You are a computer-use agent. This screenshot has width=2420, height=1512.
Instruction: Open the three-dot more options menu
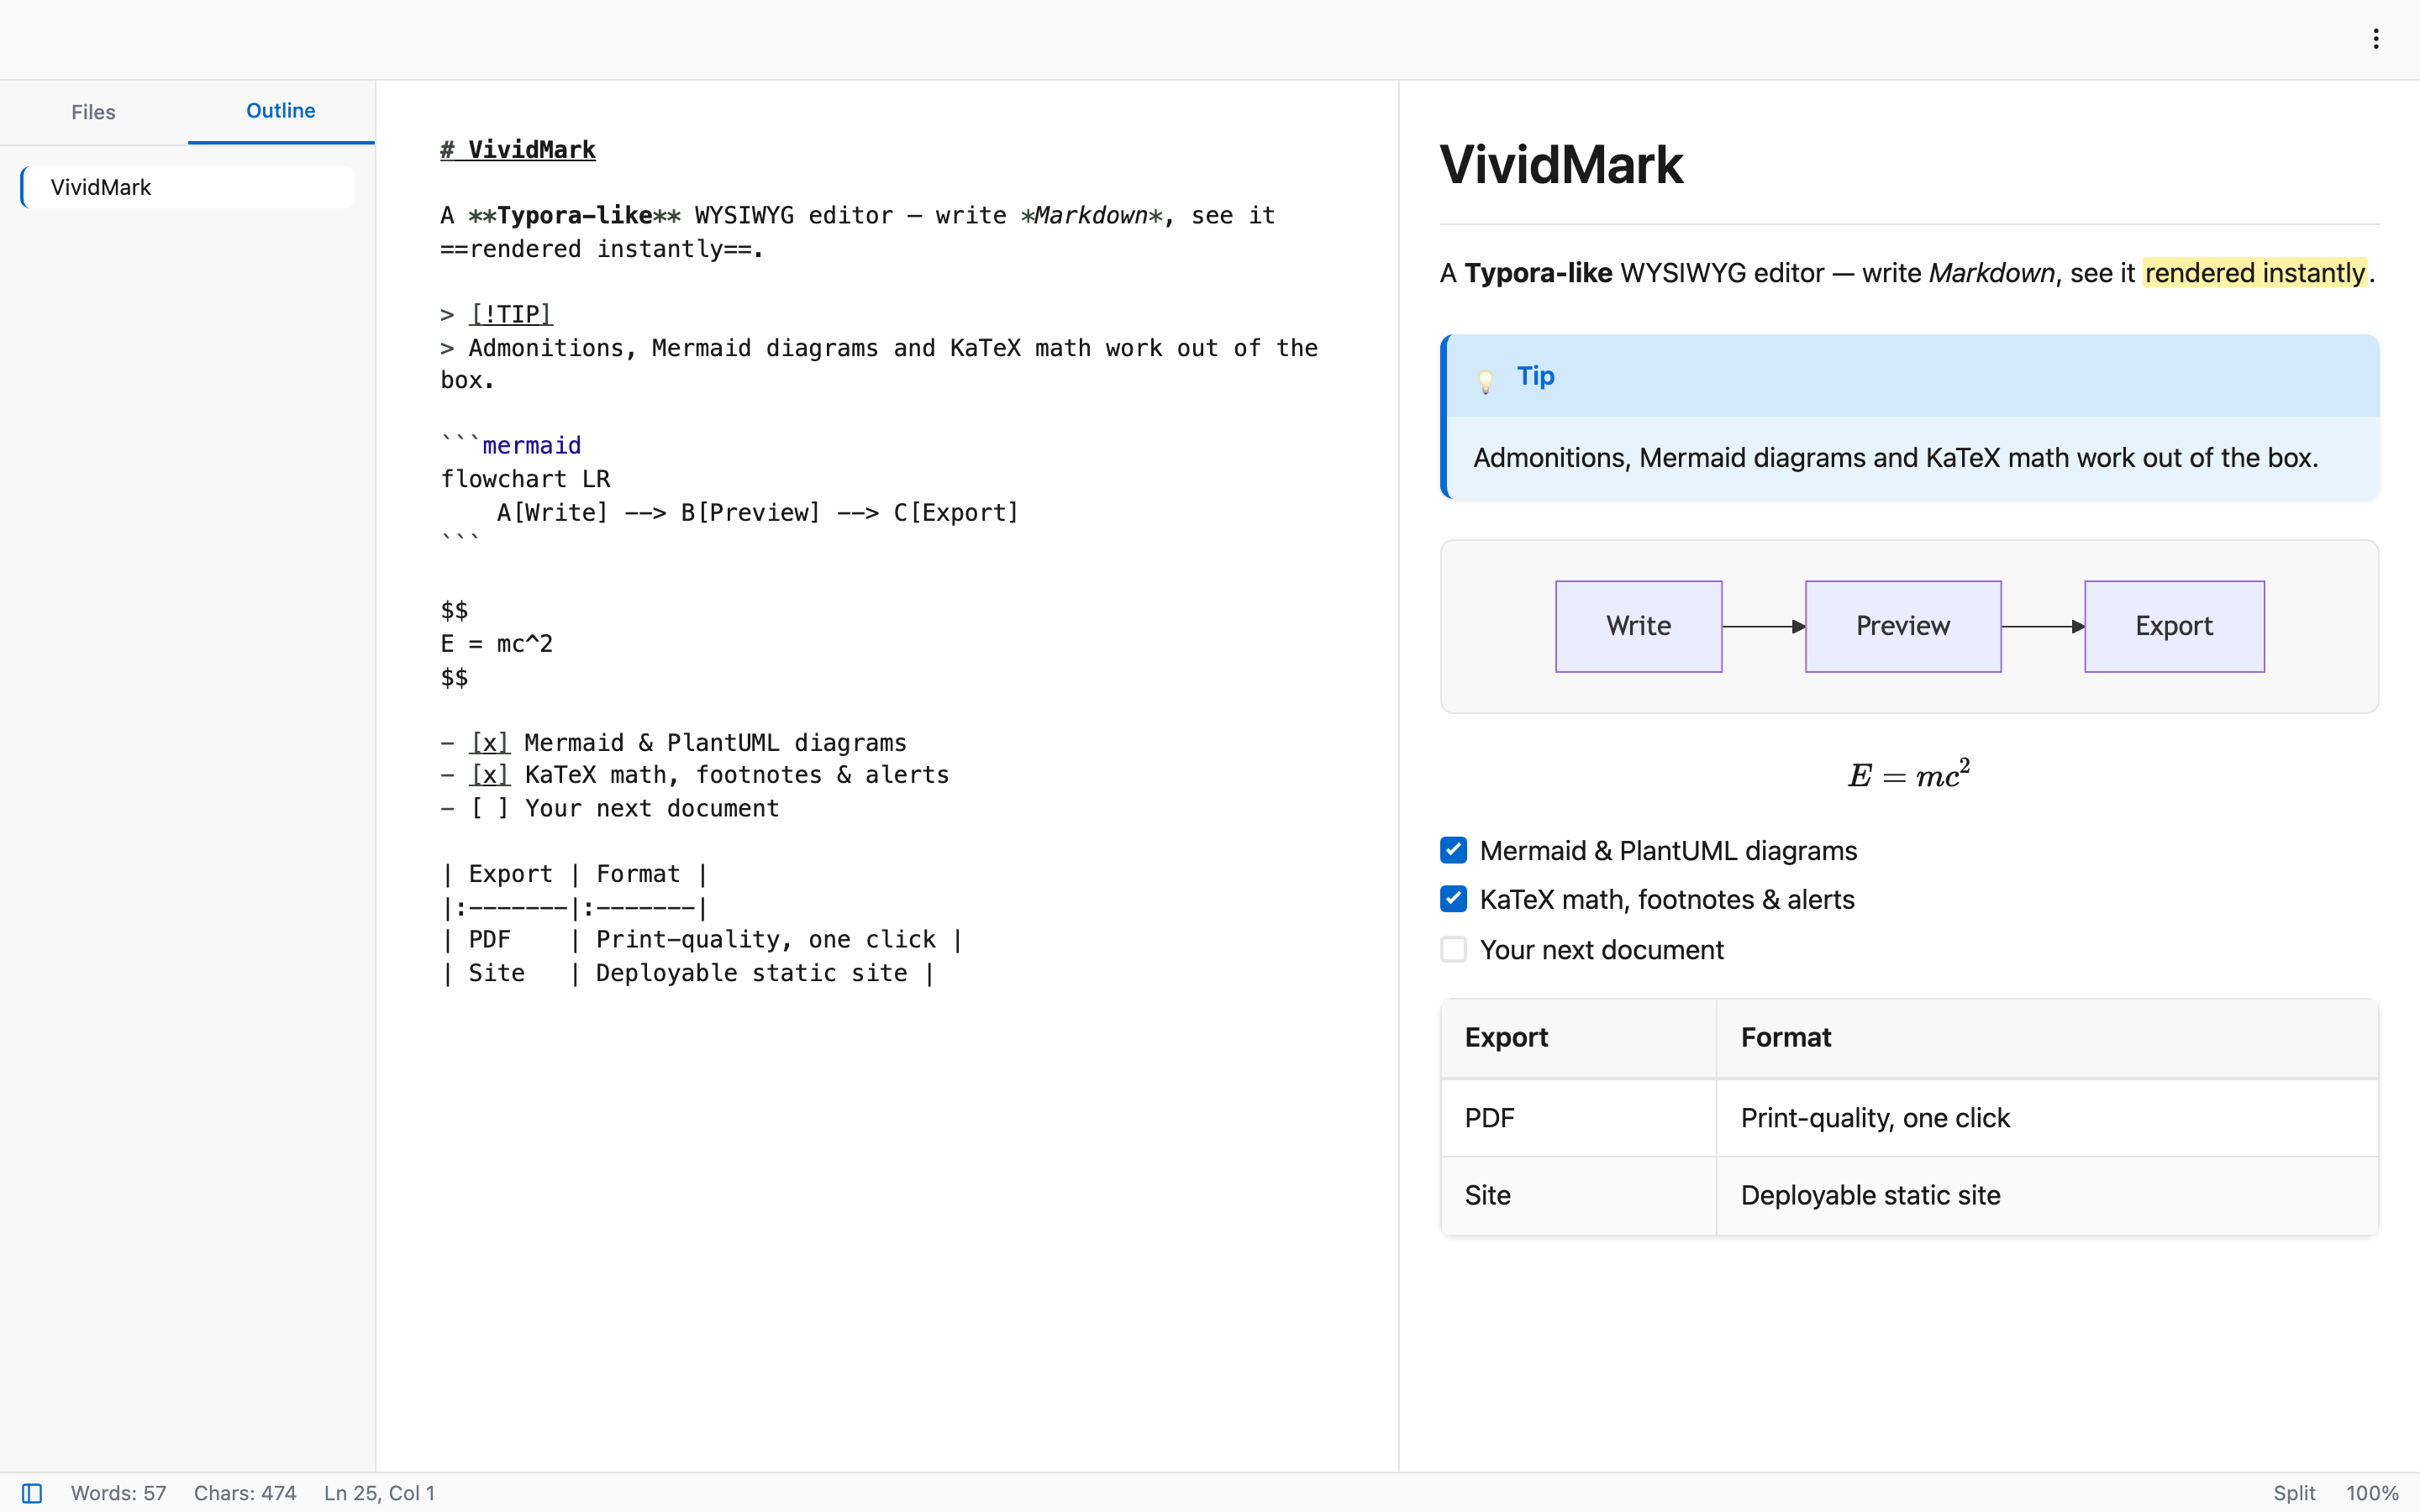point(2375,39)
